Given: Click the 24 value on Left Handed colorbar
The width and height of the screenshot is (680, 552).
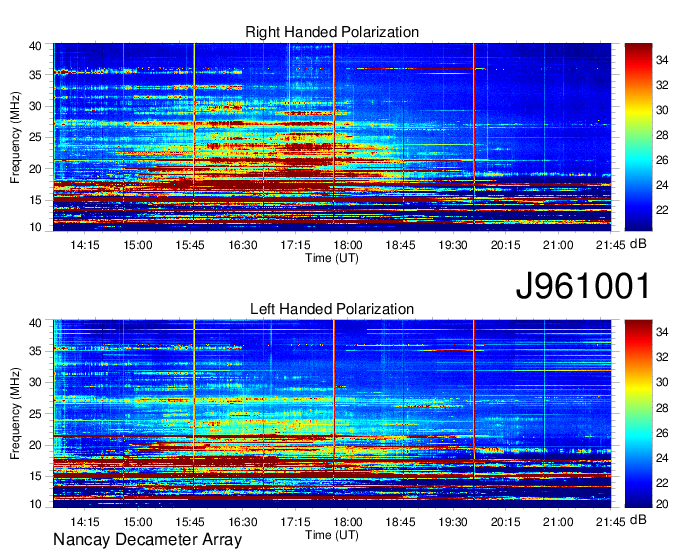Looking at the screenshot, I should click(662, 458).
